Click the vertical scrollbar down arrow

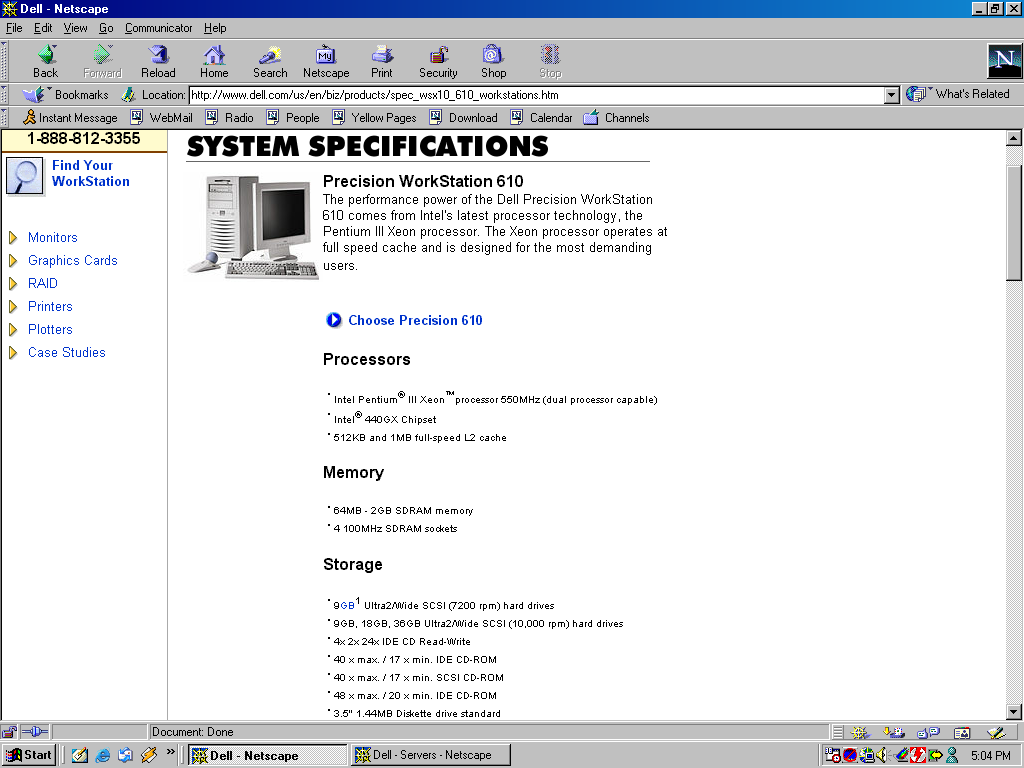(x=1014, y=712)
